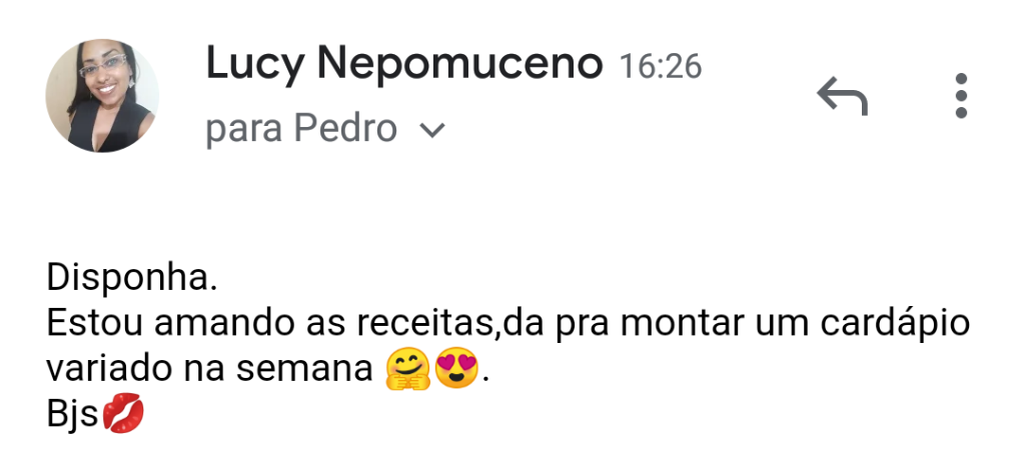Select sender name Lucy Nepomuceno
Image resolution: width=1024 pixels, height=468 pixels.
[x=404, y=65]
